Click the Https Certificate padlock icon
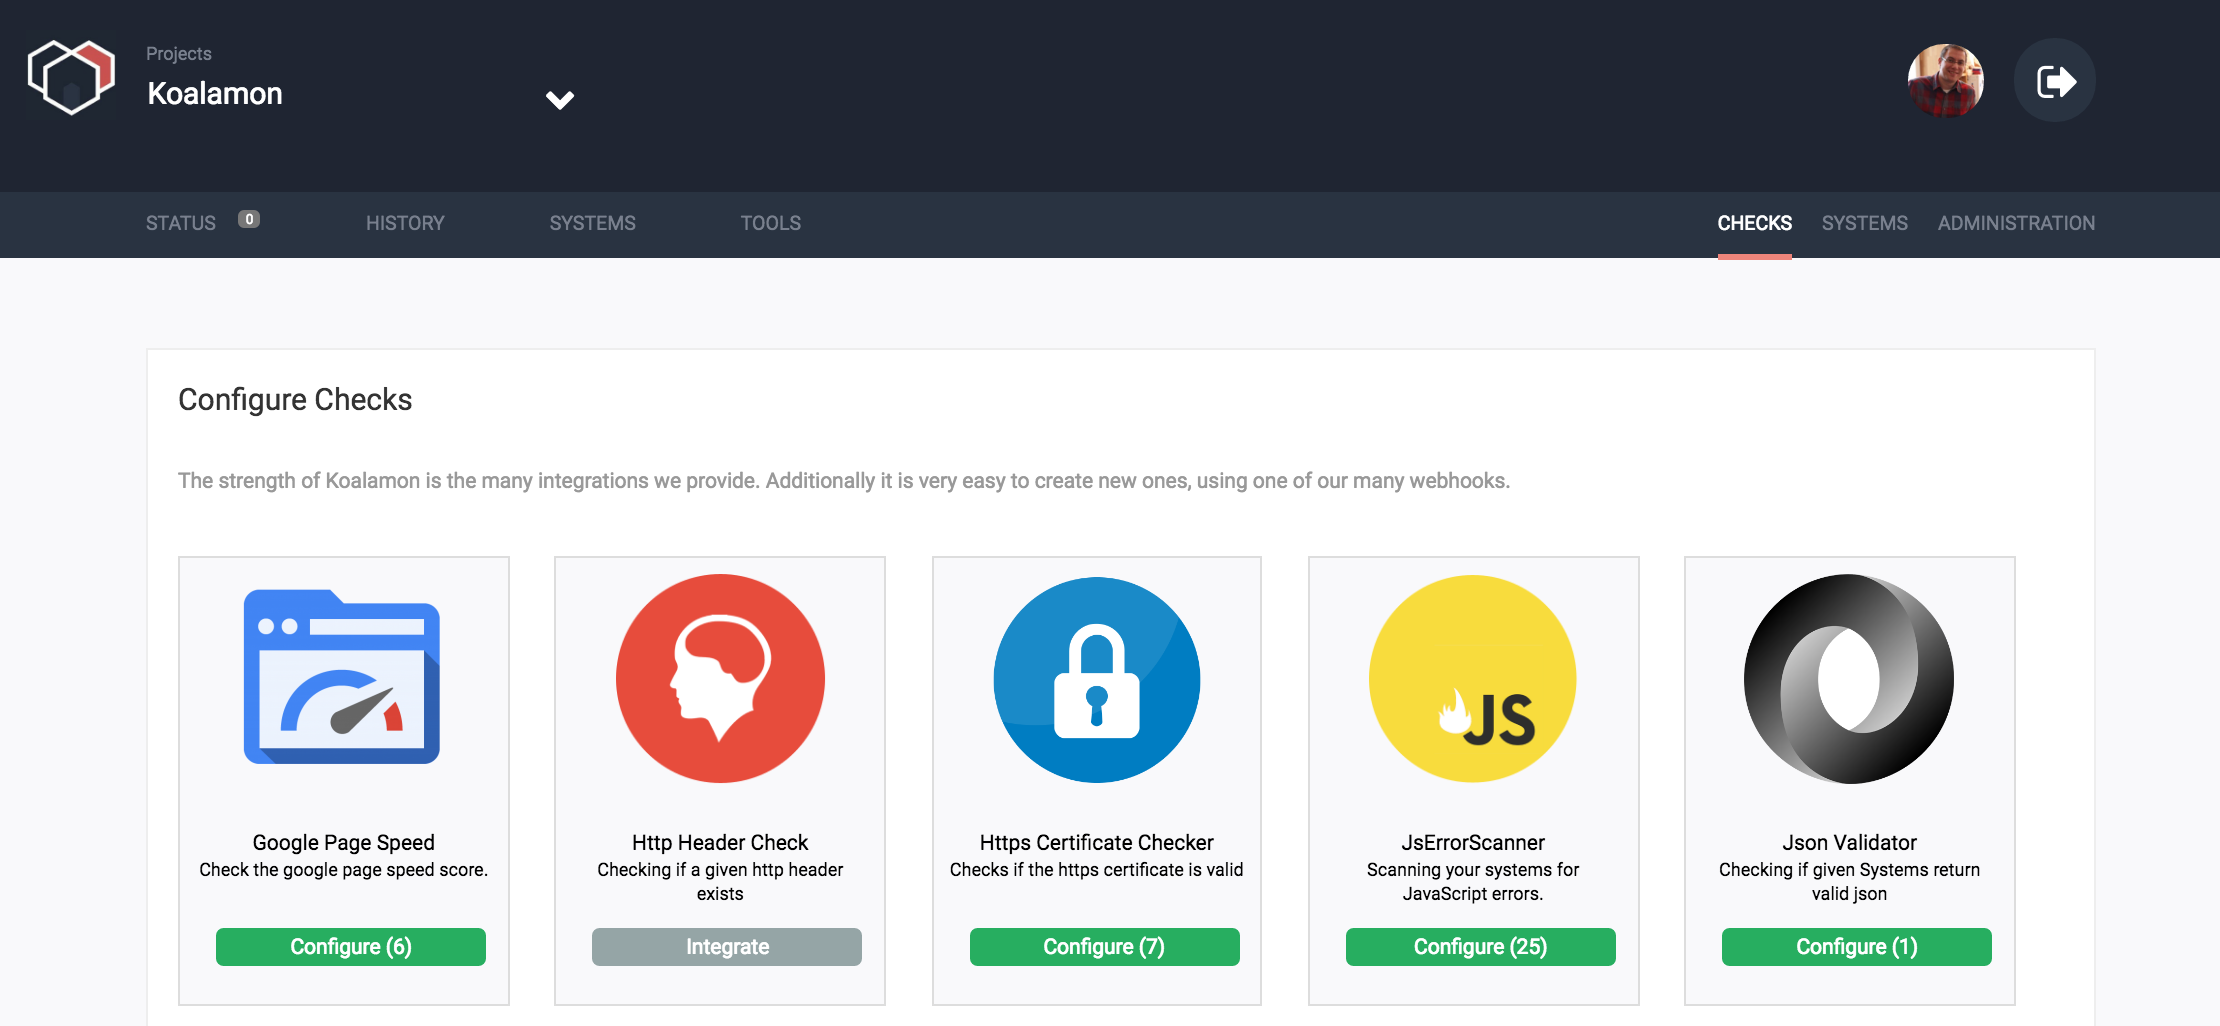Viewport: 2220px width, 1026px height. pyautogui.click(x=1097, y=679)
